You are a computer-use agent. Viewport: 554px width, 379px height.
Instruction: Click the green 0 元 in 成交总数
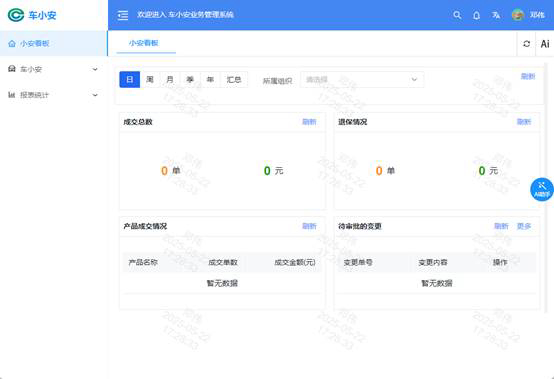tap(273, 171)
